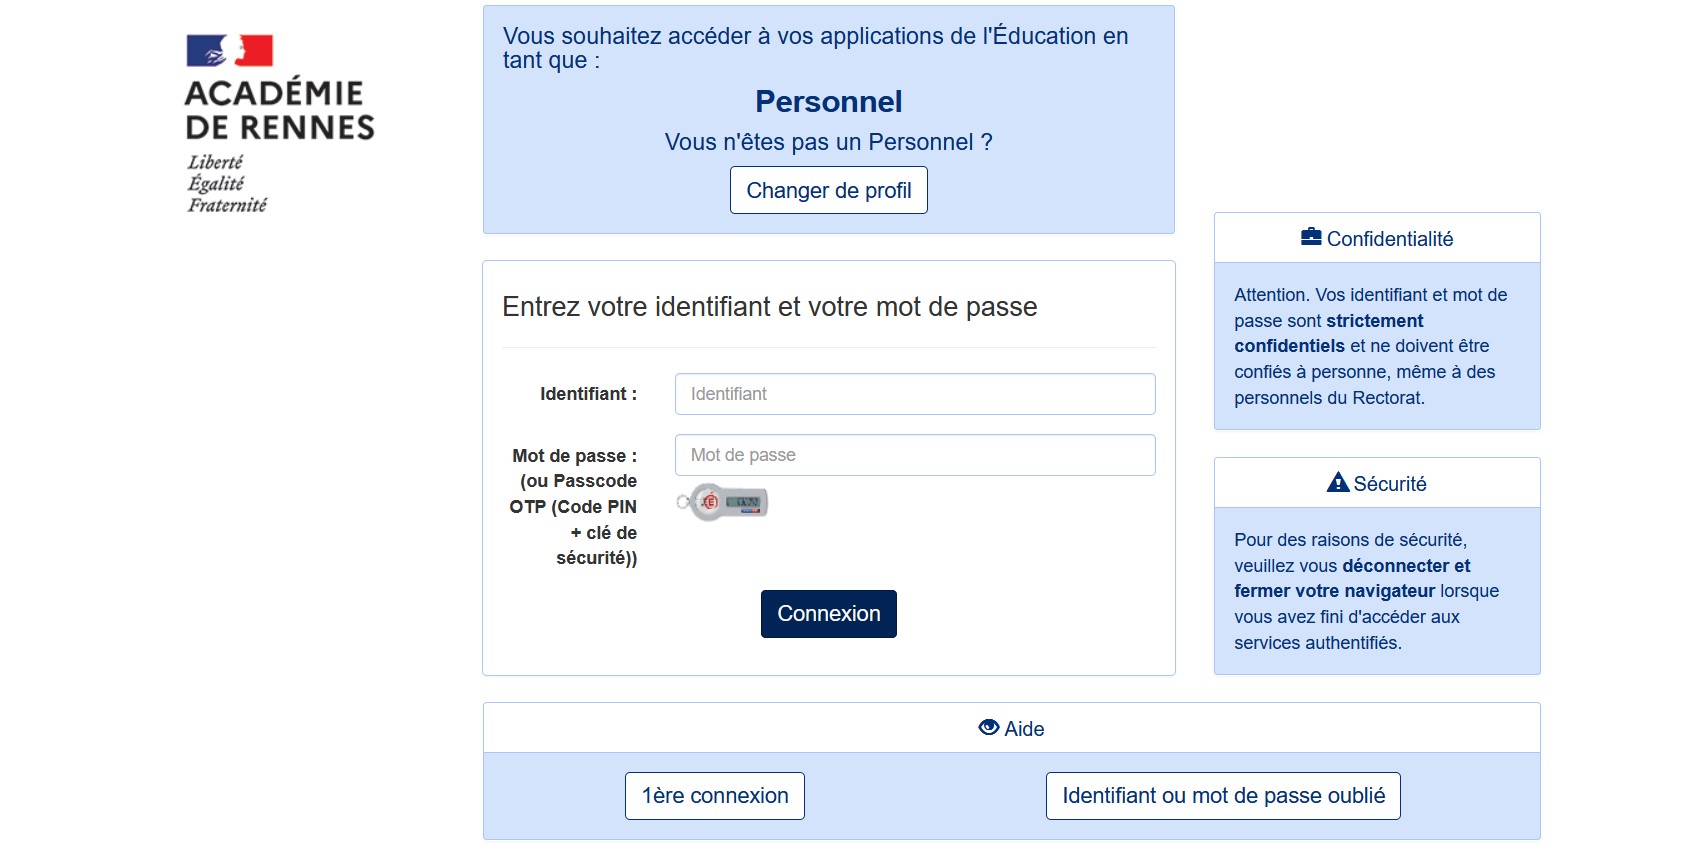Open the 1ère connexion page
This screenshot has width=1697, height=857.
coord(714,795)
